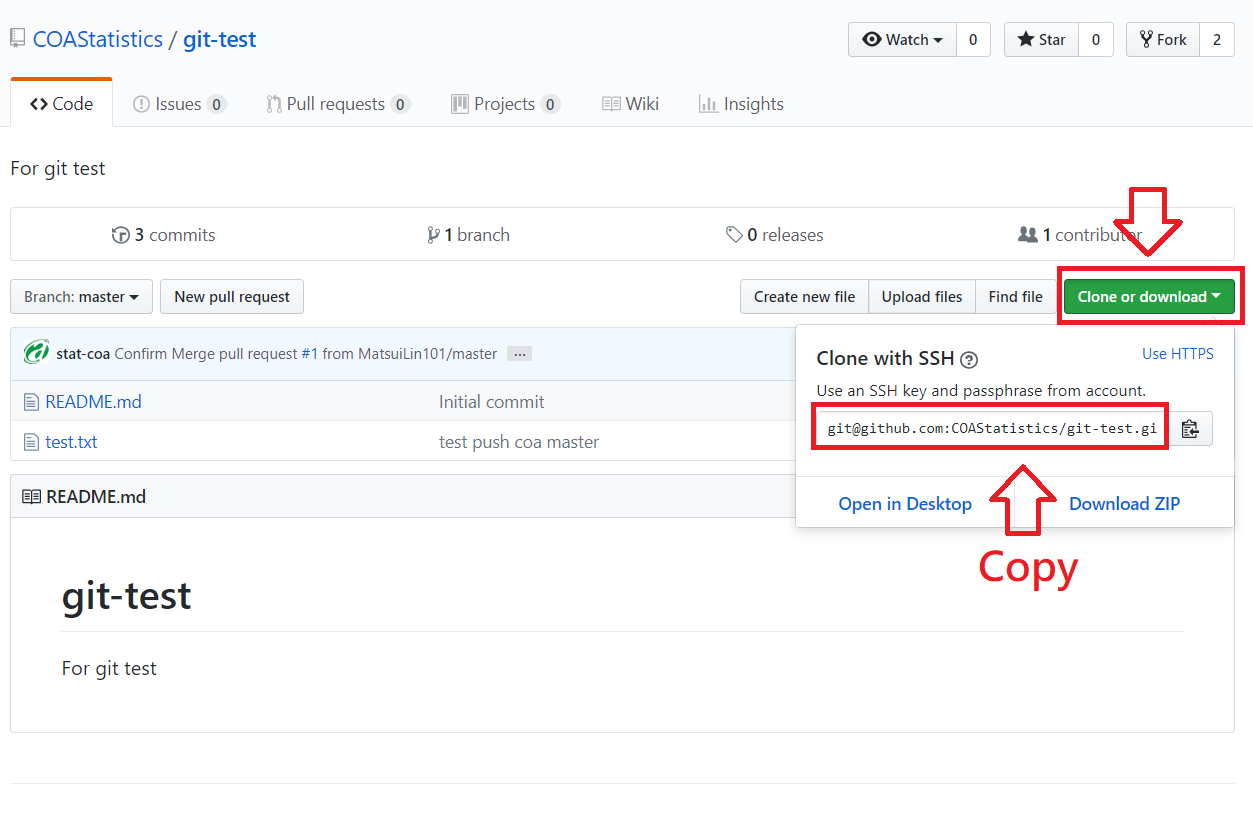Screen dimensions: 1253x825
Task: Toggle the Clone or download dropdown
Action: [x=1149, y=297]
